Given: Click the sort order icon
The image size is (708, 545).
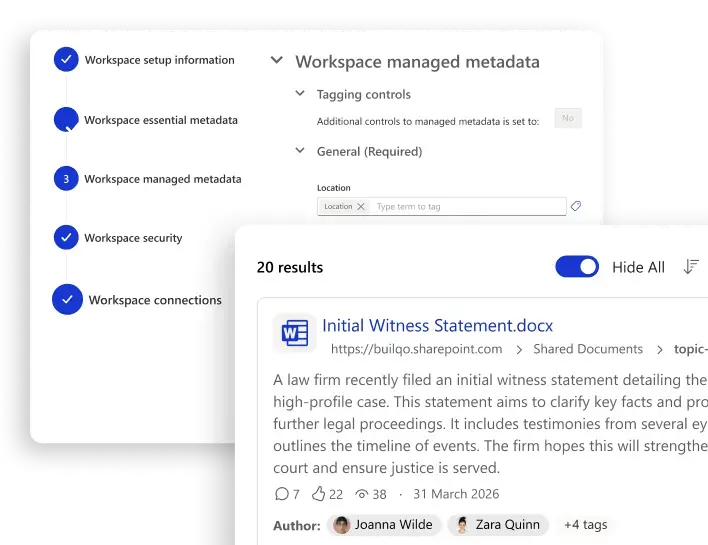Looking at the screenshot, I should click(x=690, y=267).
